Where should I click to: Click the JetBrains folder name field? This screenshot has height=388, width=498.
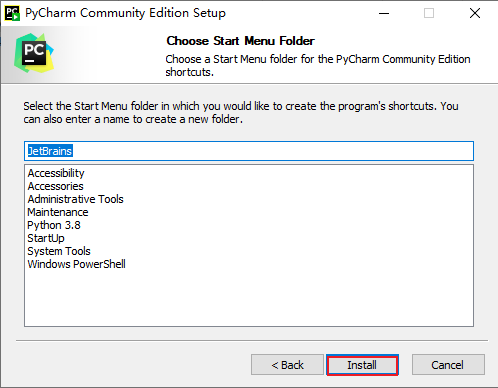click(249, 151)
